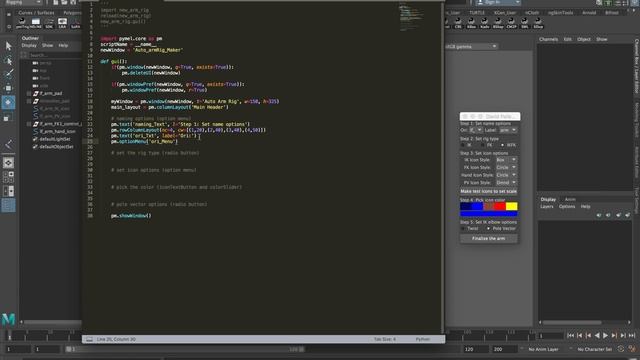Go to start of playback range
The width and height of the screenshot is (640, 360).
571,336
